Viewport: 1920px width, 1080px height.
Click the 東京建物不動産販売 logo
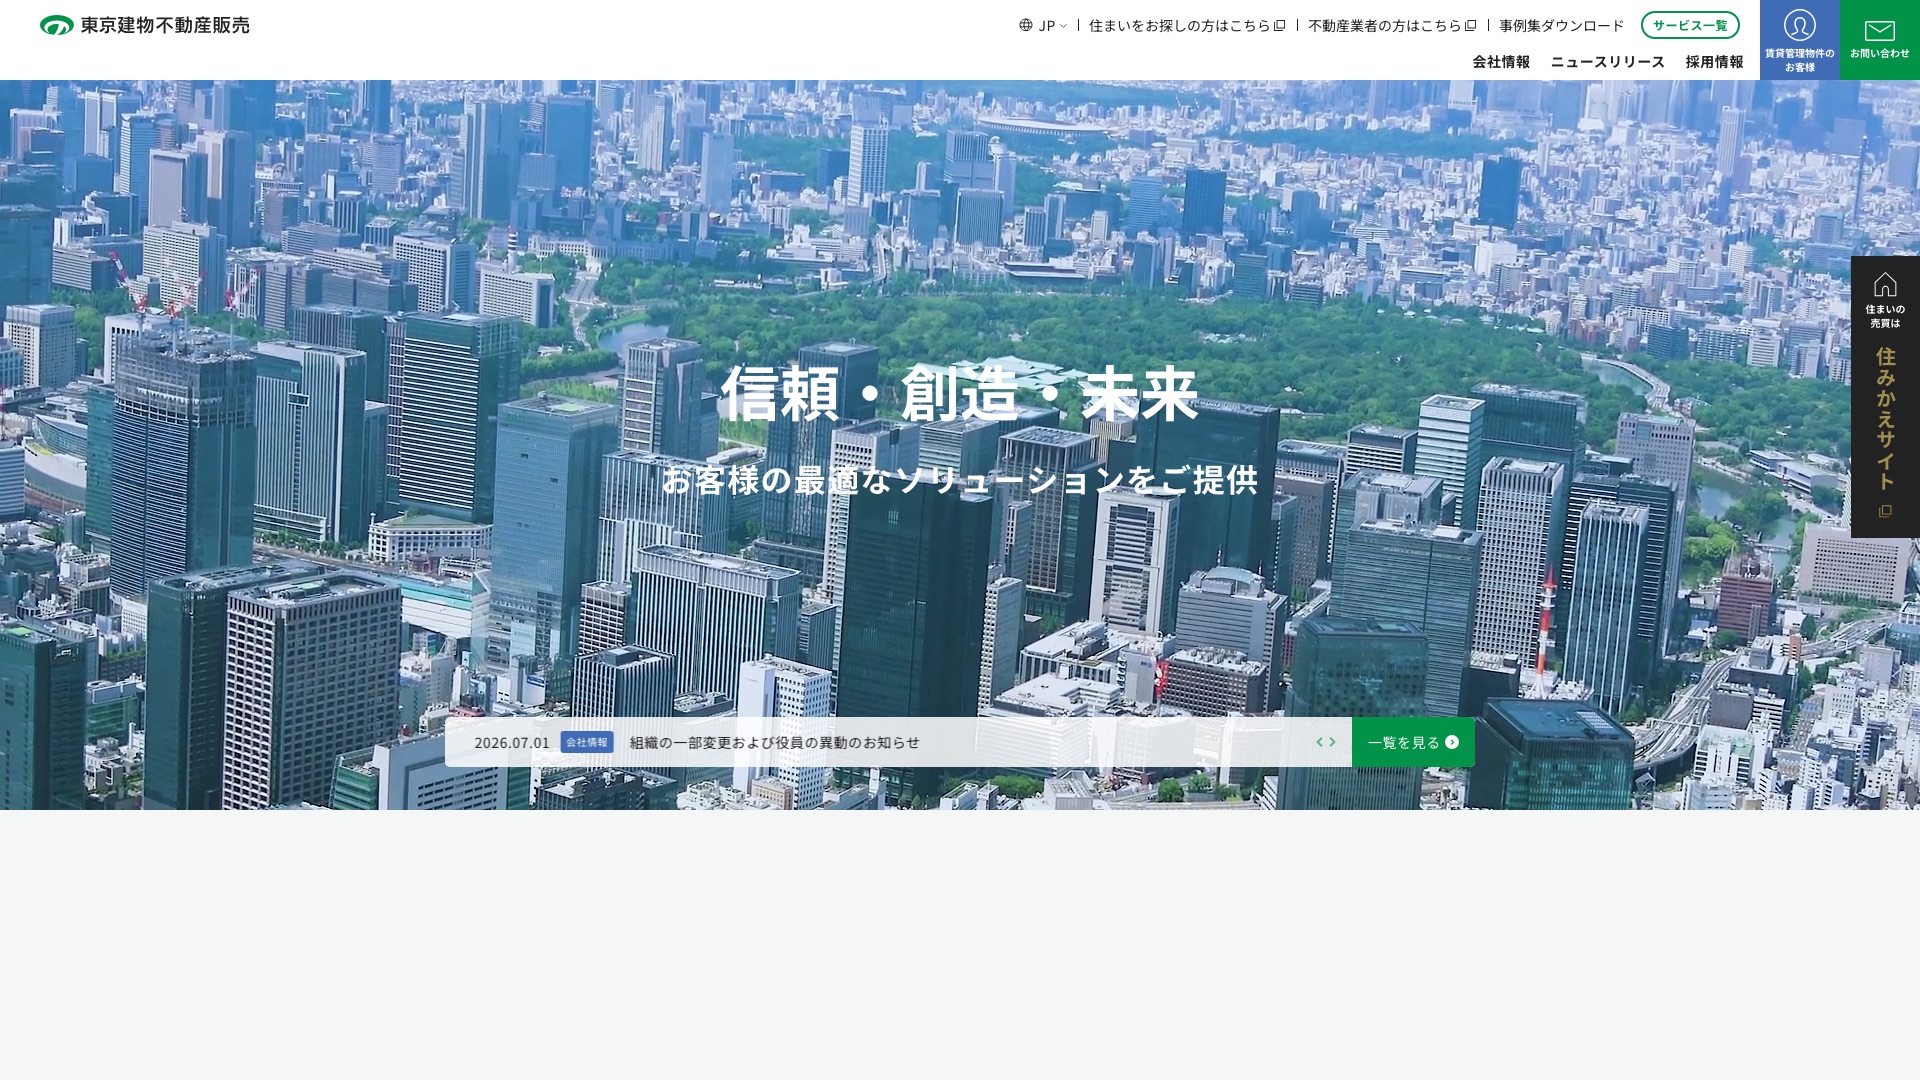(145, 25)
